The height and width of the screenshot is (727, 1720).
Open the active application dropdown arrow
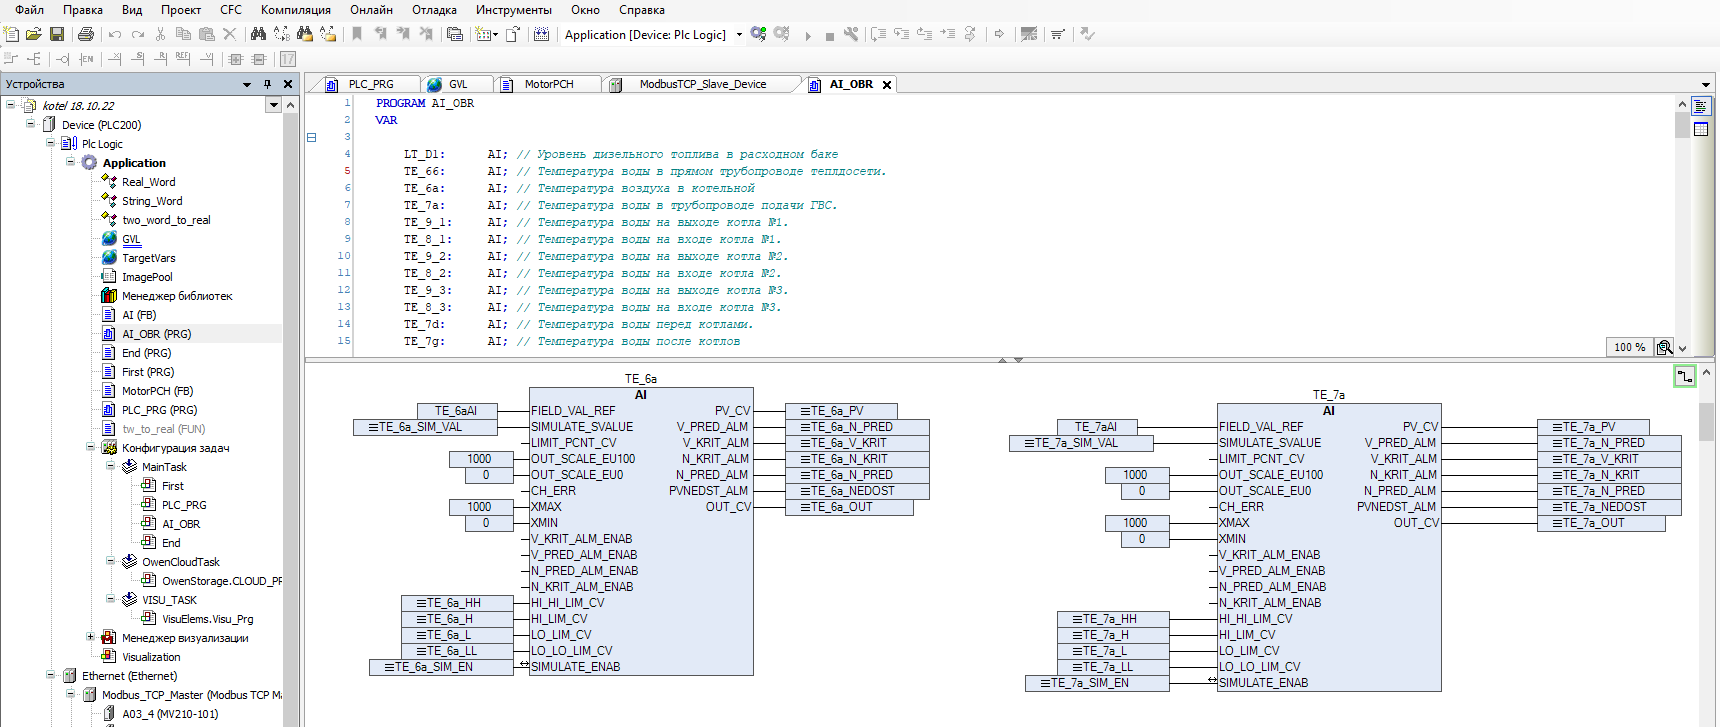tap(739, 34)
